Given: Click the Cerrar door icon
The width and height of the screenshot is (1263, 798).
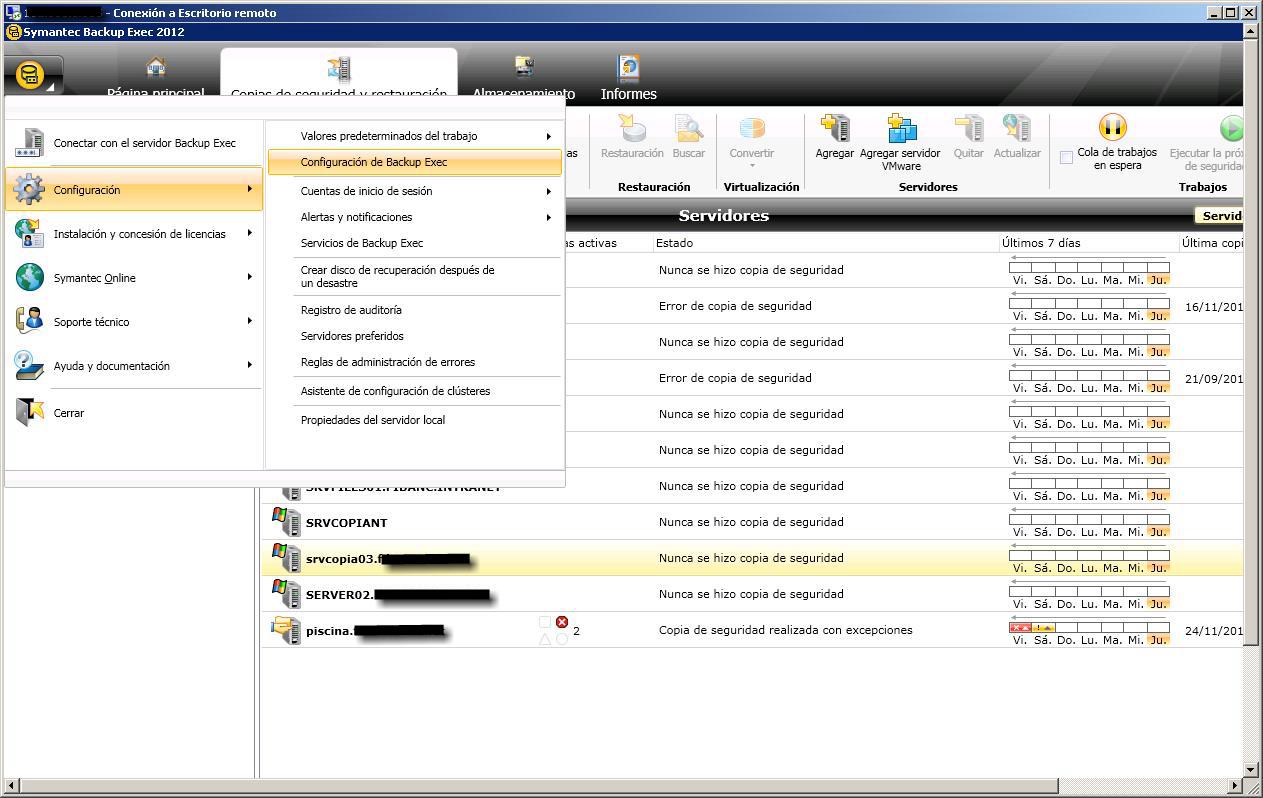Looking at the screenshot, I should point(29,412).
